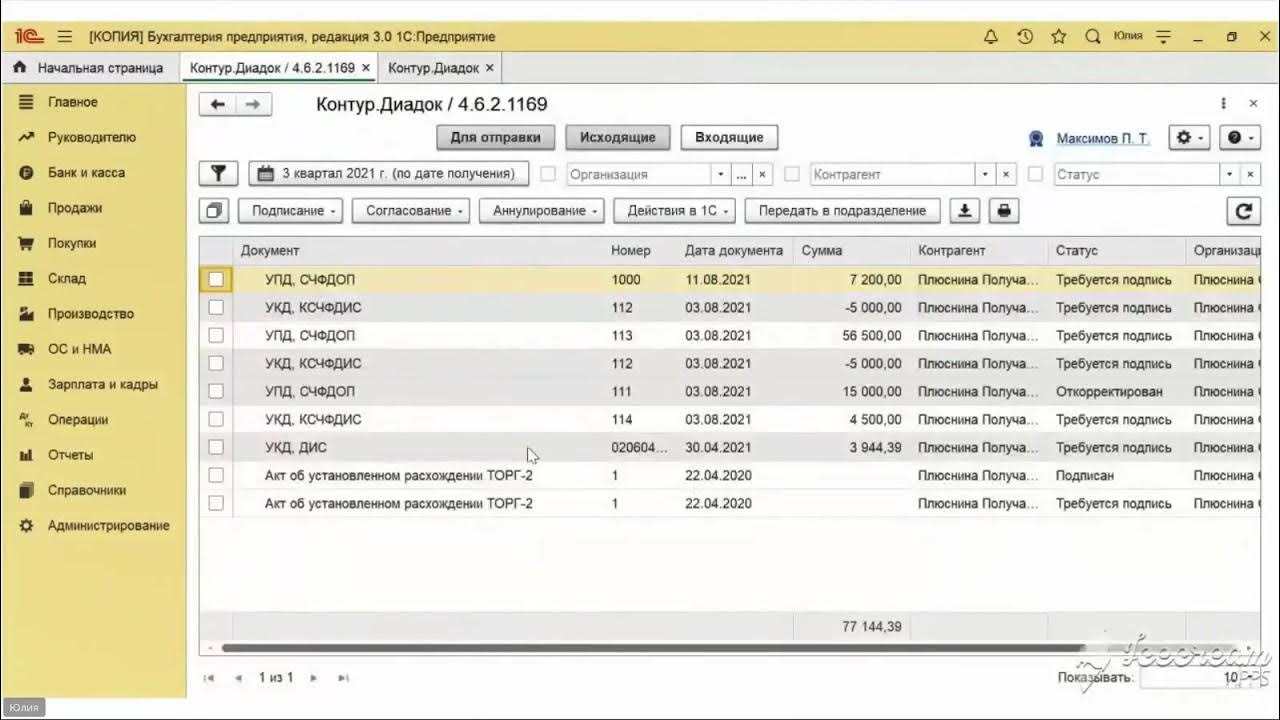
Task: Click the certificate icon next to Максимов П. Т.
Action: pos(1036,138)
